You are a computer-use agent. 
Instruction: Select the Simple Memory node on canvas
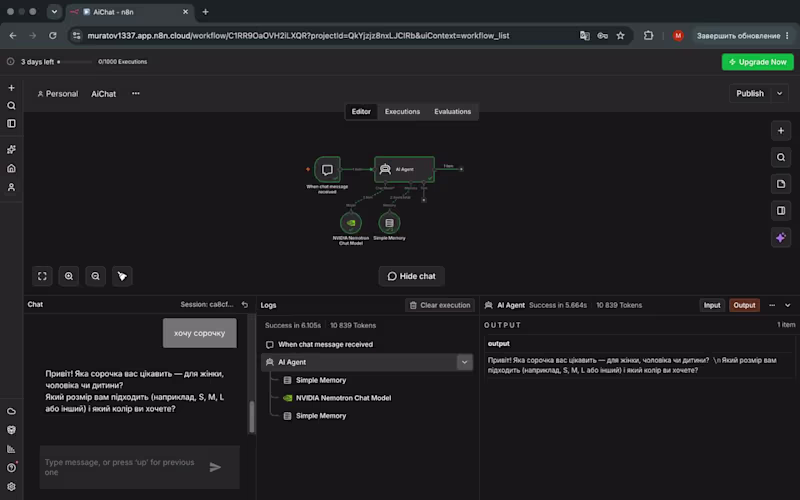(x=389, y=223)
